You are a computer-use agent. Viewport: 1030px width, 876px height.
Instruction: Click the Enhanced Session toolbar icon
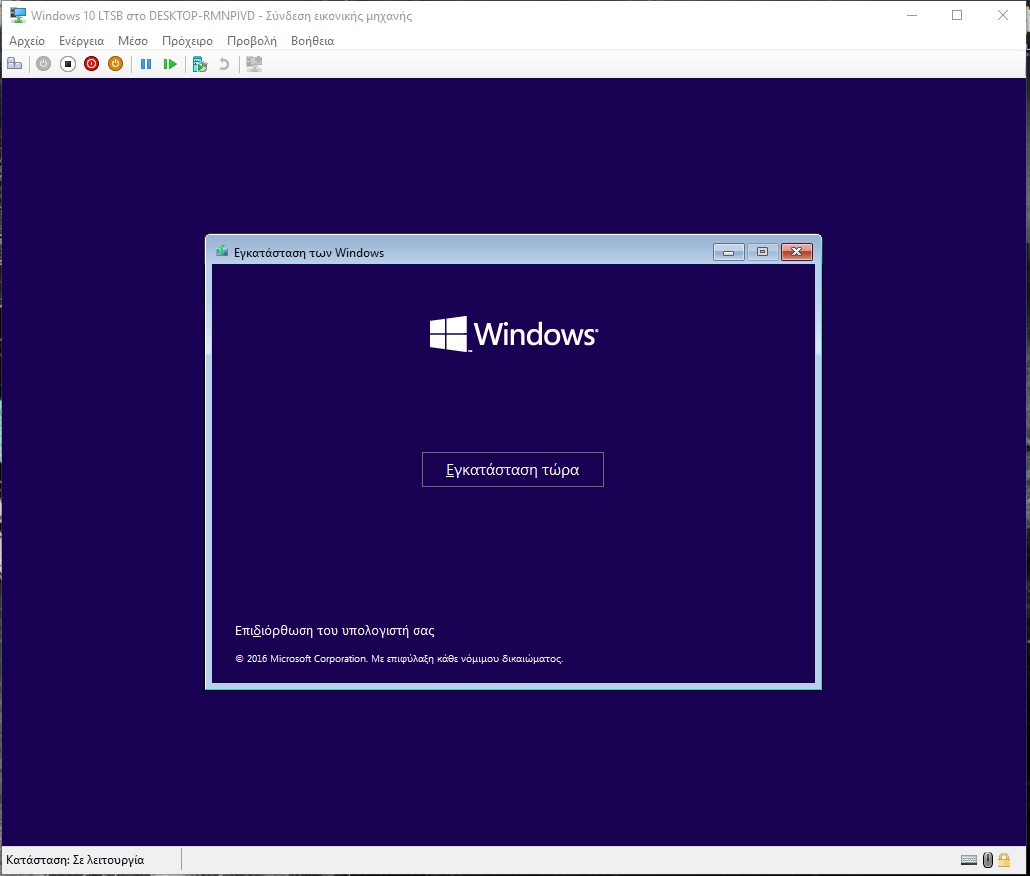click(254, 64)
